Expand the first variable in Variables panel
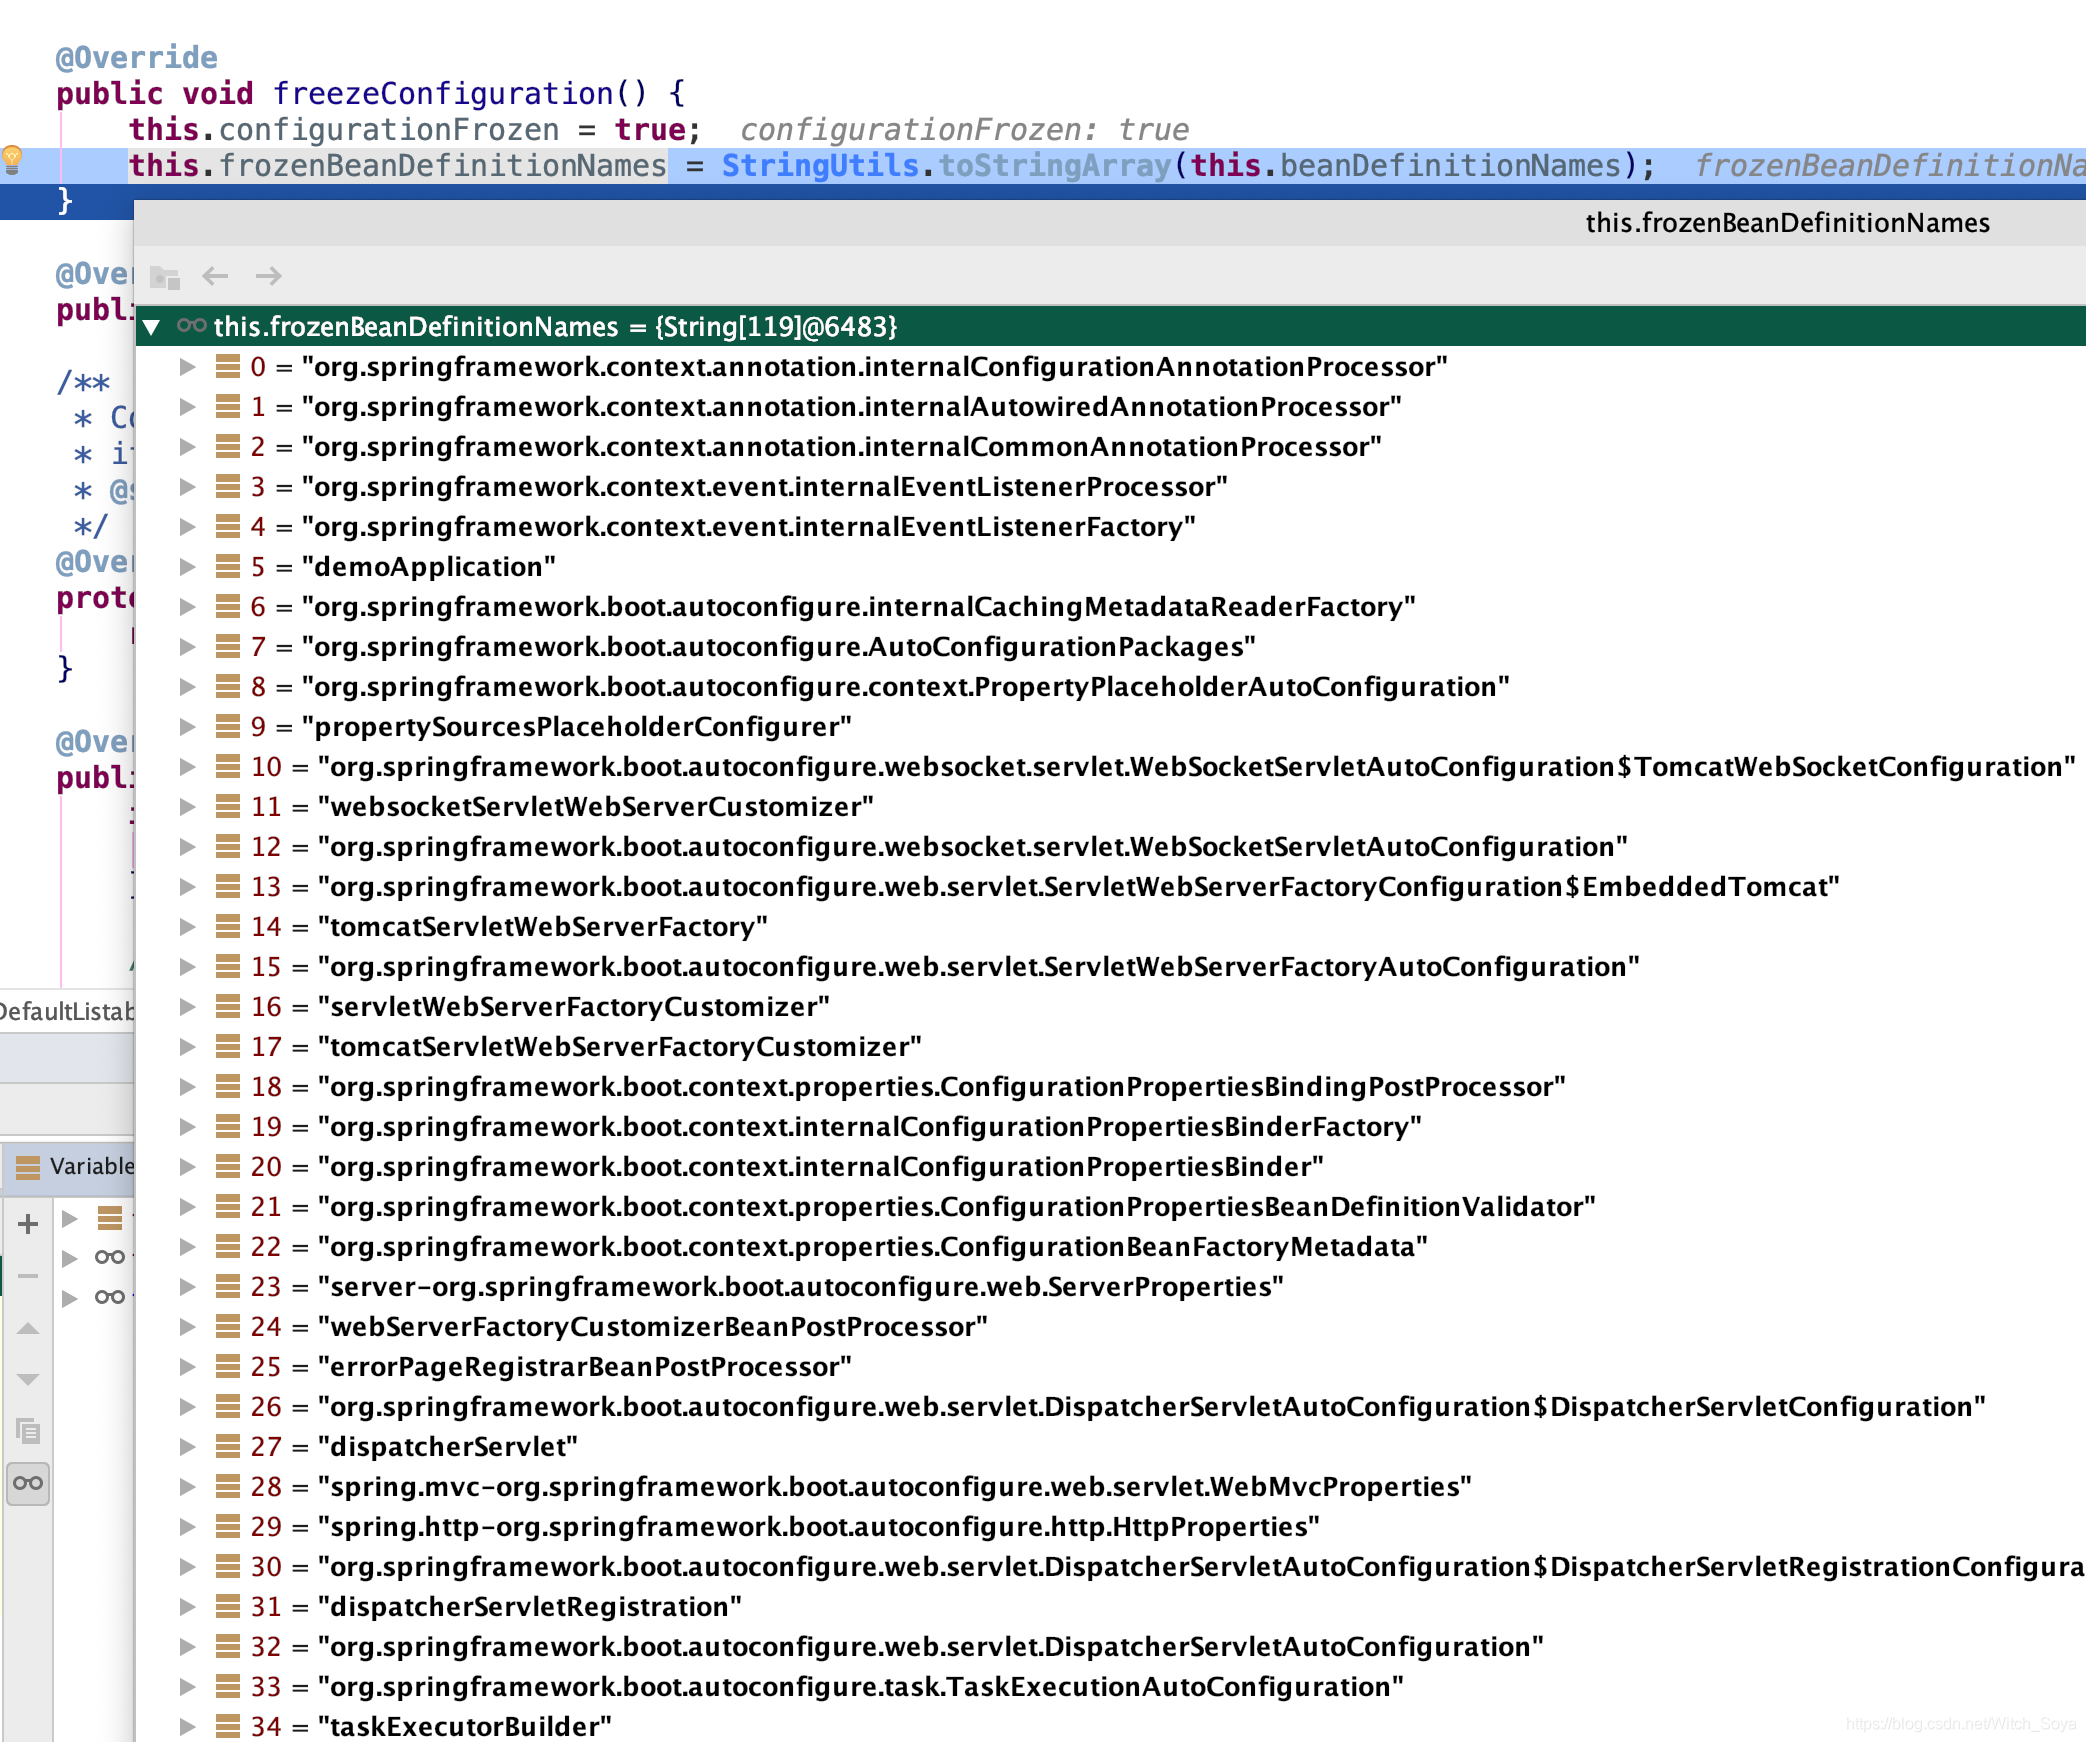Image resolution: width=2086 pixels, height=1742 pixels. pos(70,1218)
